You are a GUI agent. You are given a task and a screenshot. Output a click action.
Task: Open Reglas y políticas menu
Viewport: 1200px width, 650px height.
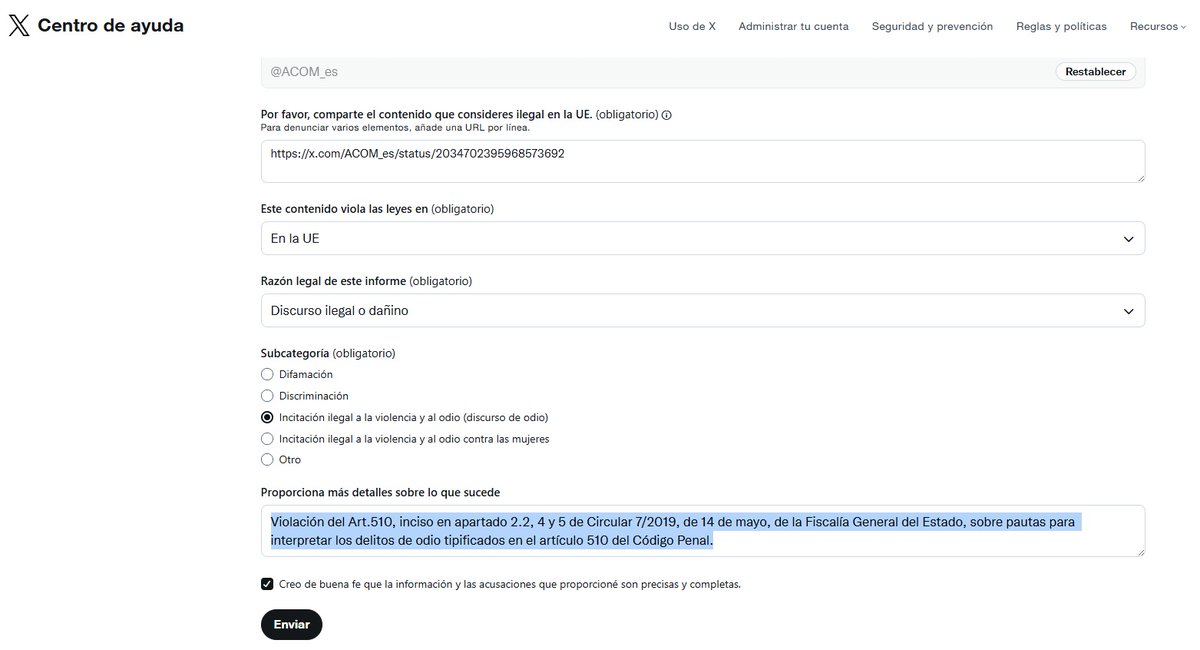coord(1061,26)
